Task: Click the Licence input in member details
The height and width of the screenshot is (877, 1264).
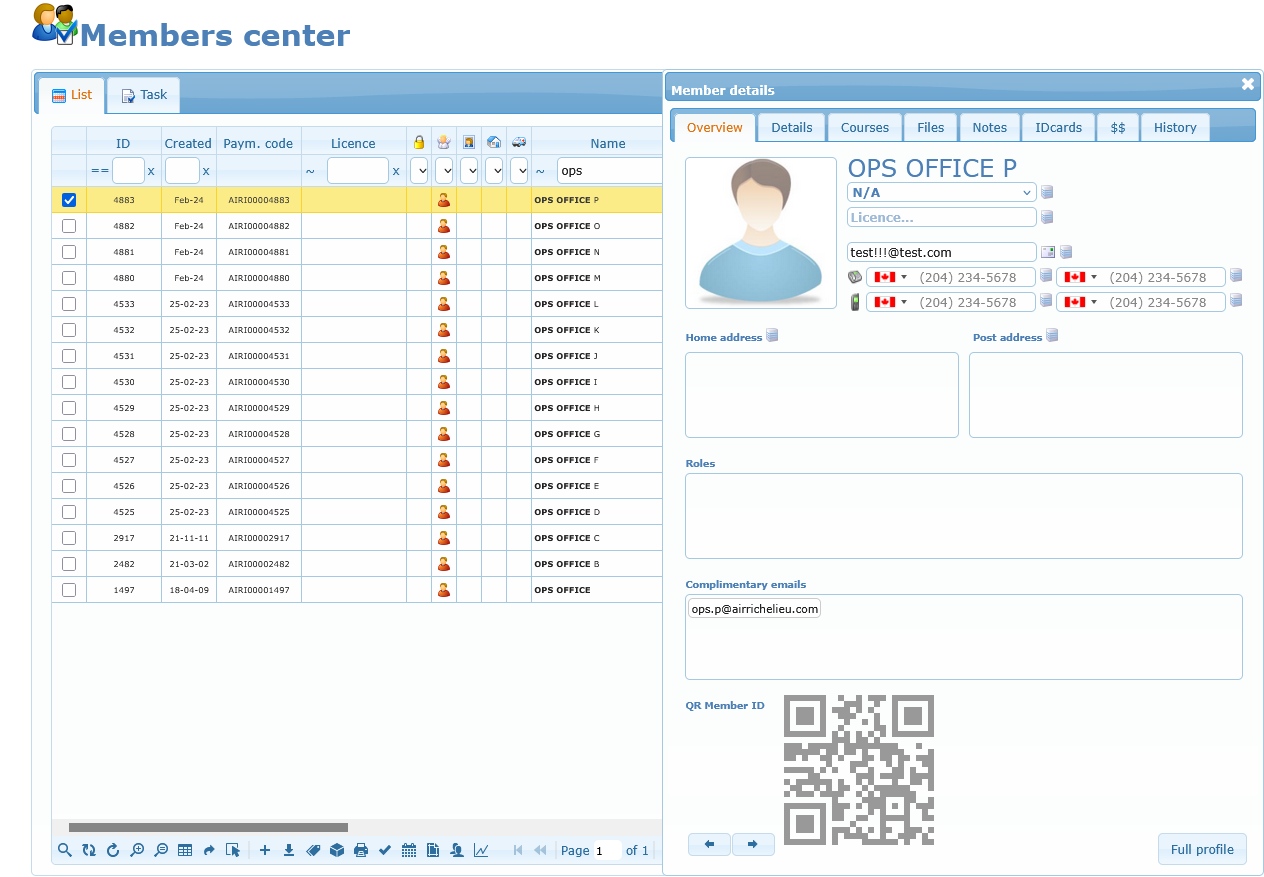Action: (941, 217)
